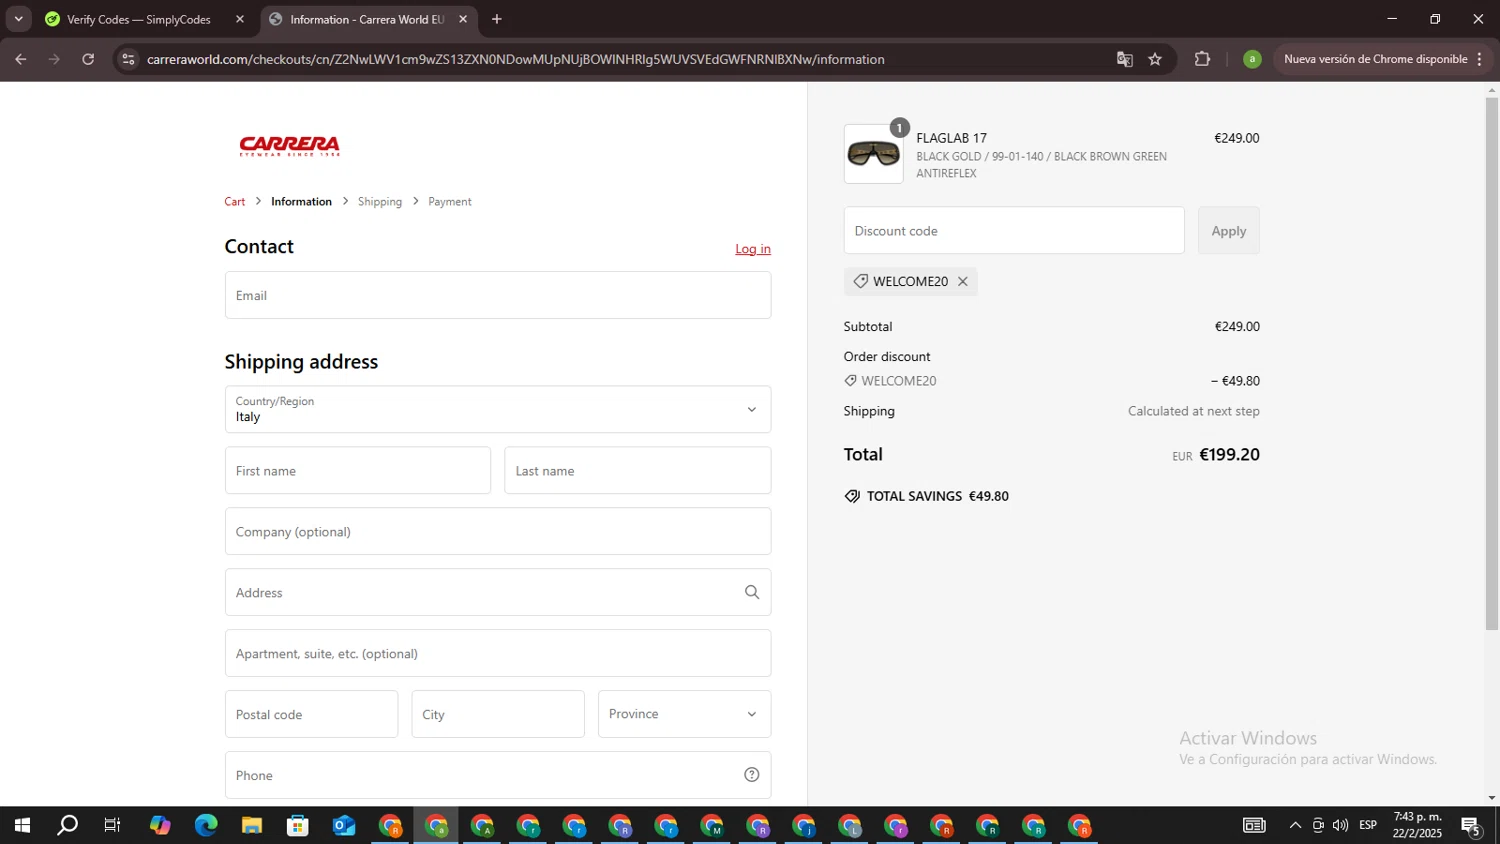The width and height of the screenshot is (1500, 844).
Task: Click the FLAGLAB 17 product name
Action: 951,139
